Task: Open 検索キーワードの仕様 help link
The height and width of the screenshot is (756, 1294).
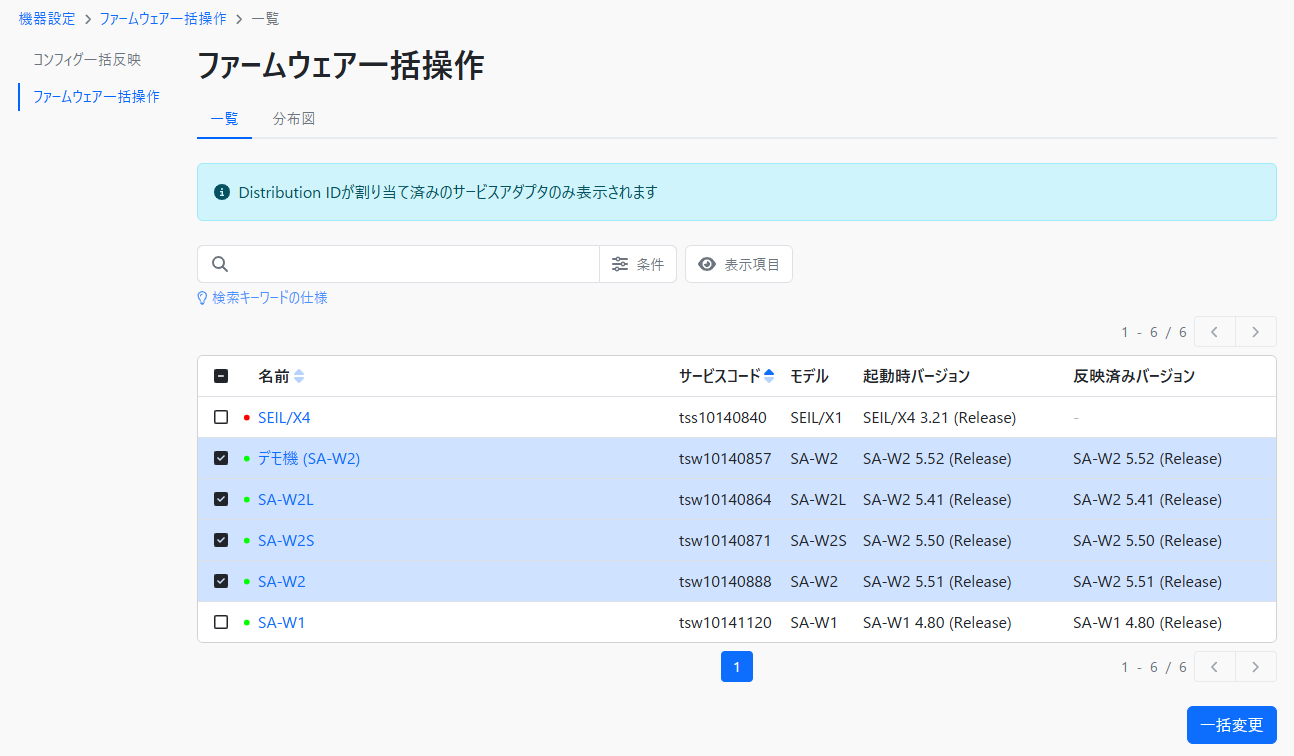Action: [x=262, y=298]
